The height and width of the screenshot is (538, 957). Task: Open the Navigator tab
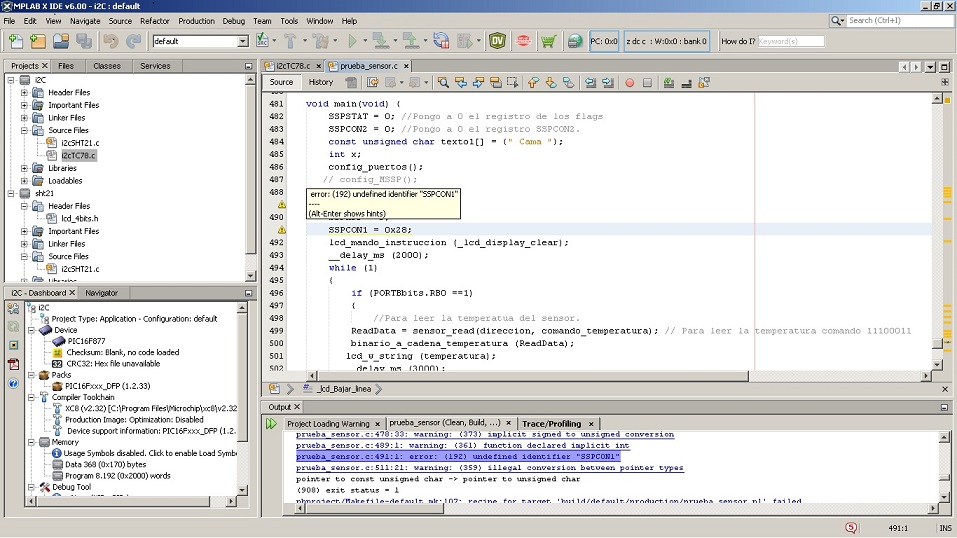[x=101, y=293]
